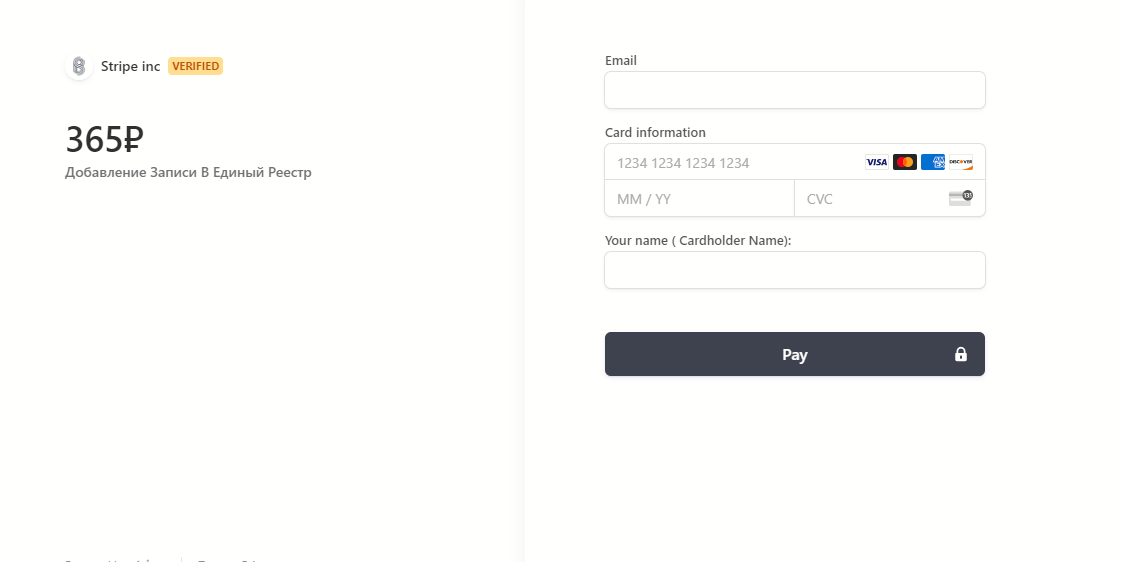Click the Stripe inc merchant logo

79,67
